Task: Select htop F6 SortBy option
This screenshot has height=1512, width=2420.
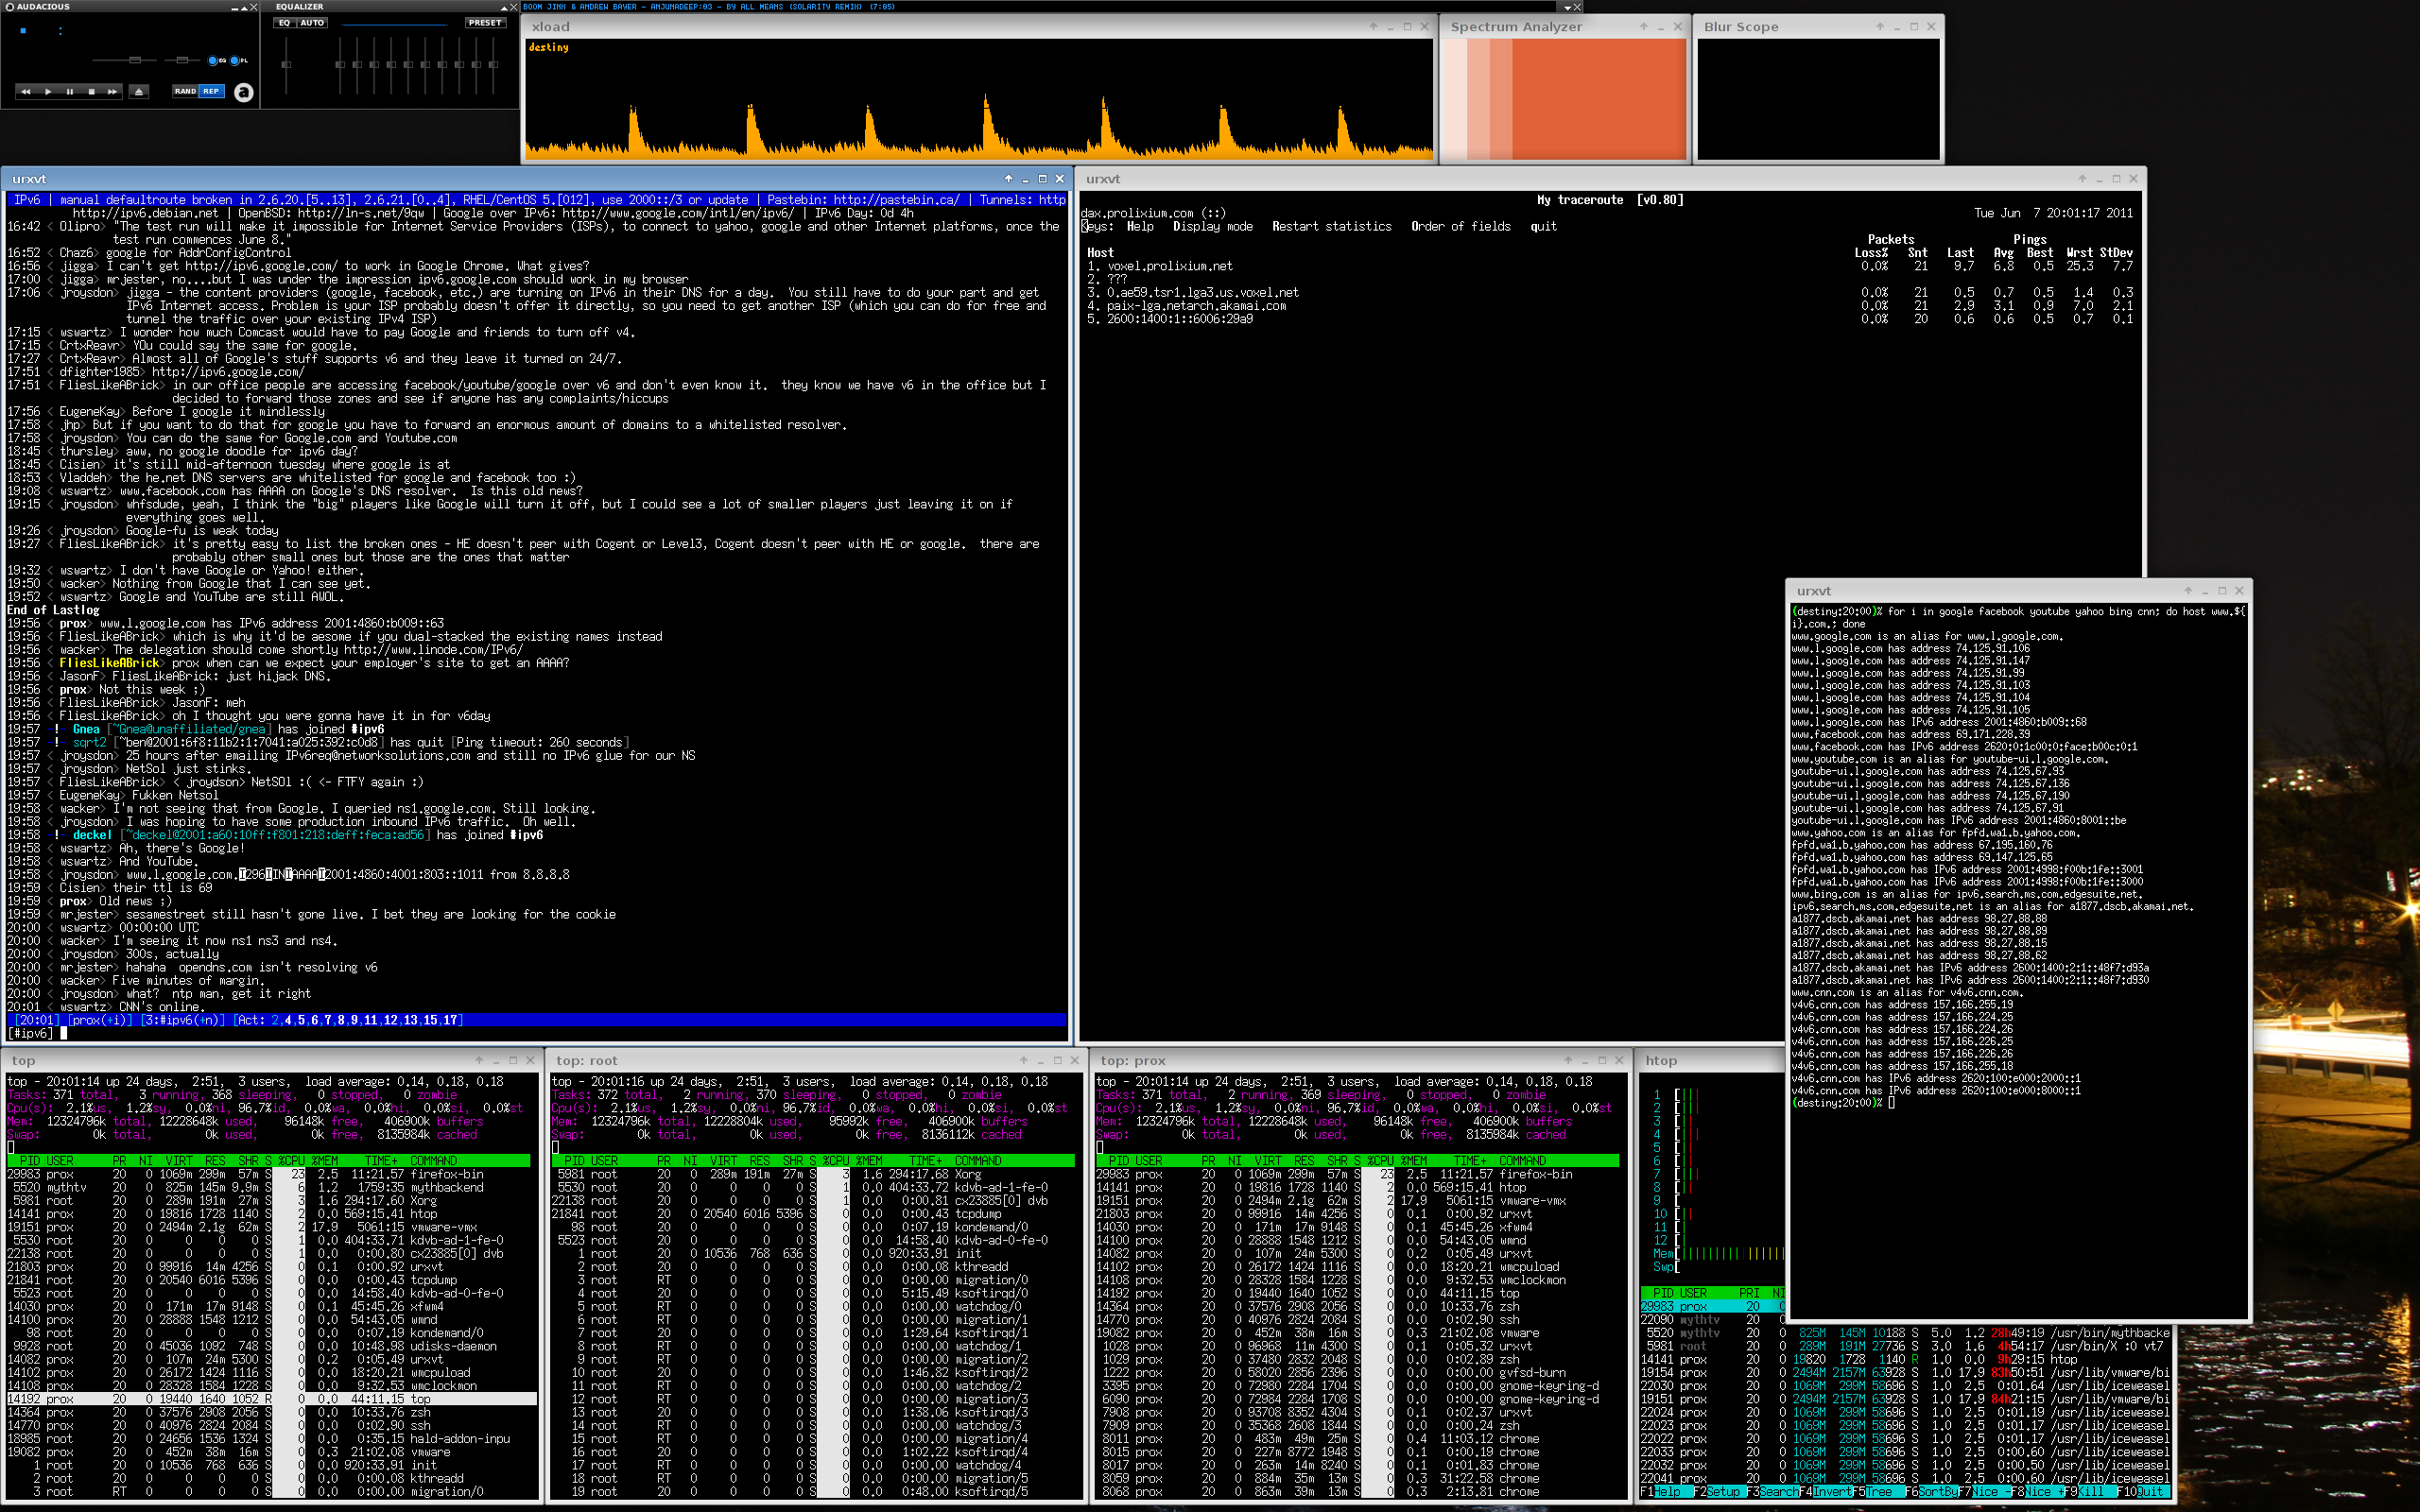Action: coord(1932,1491)
